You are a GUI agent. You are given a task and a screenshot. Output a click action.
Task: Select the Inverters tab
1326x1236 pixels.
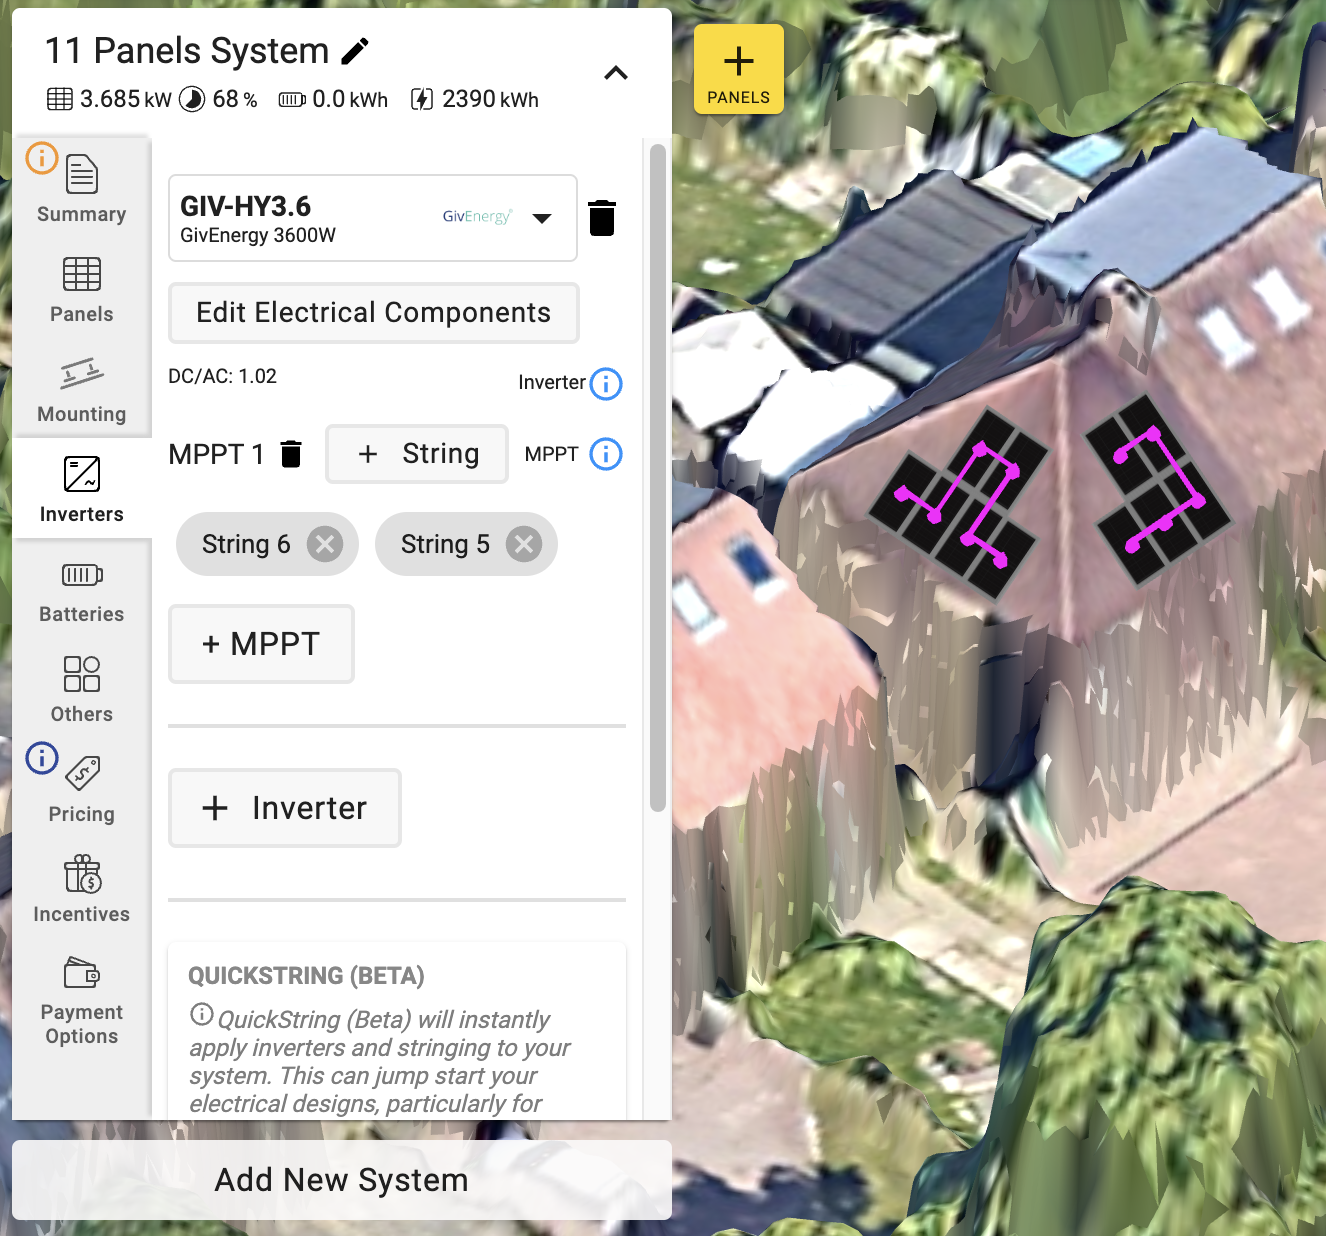click(x=82, y=488)
